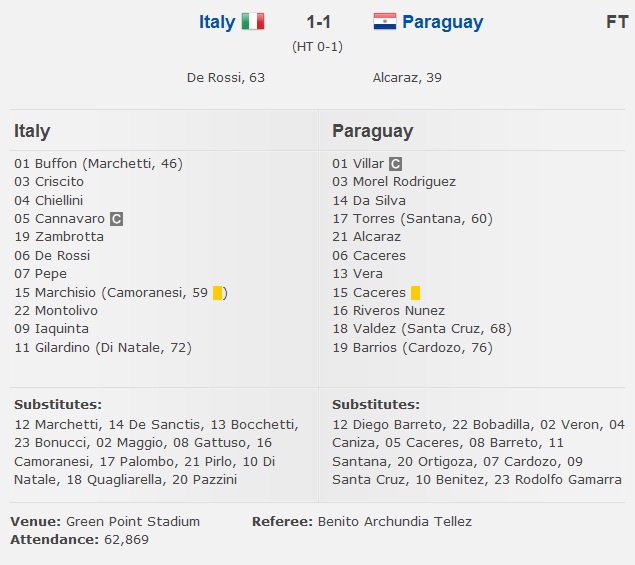Click the Paraguay flag icon
635x565 pixels.
point(385,22)
